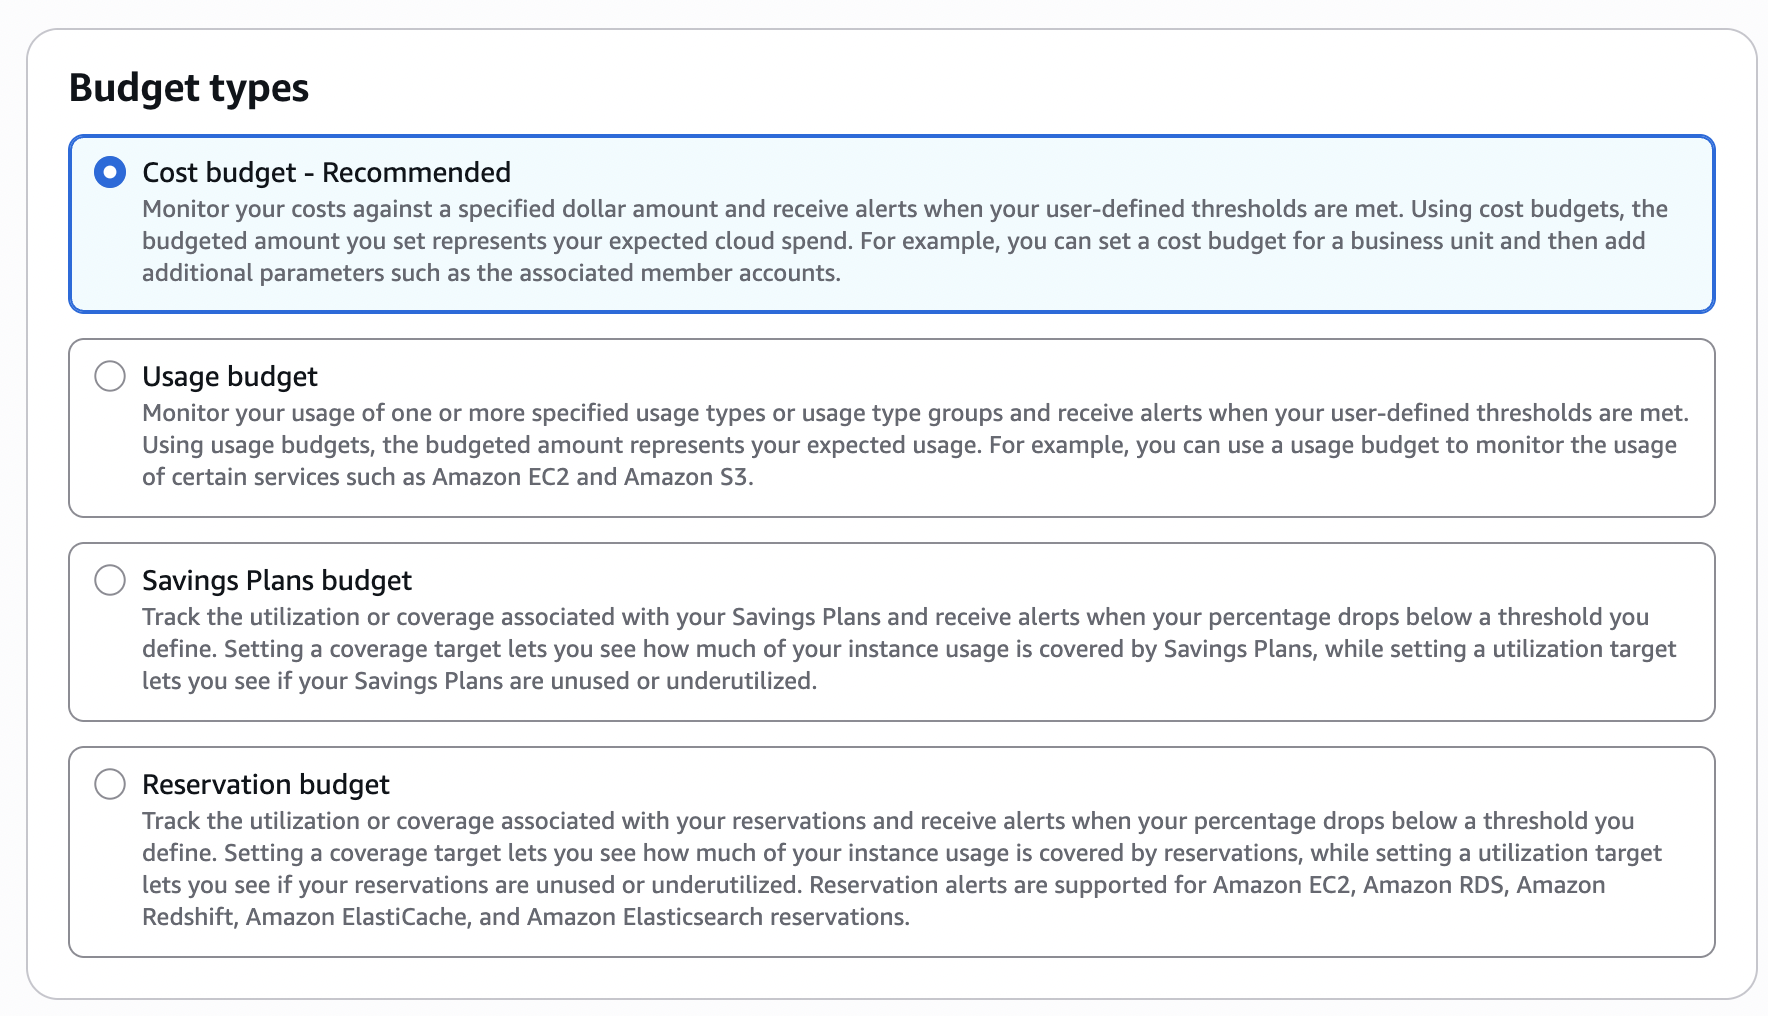Viewport: 1768px width, 1016px height.
Task: Click the 'Cost budget - Recommended' title label
Action: coord(326,172)
